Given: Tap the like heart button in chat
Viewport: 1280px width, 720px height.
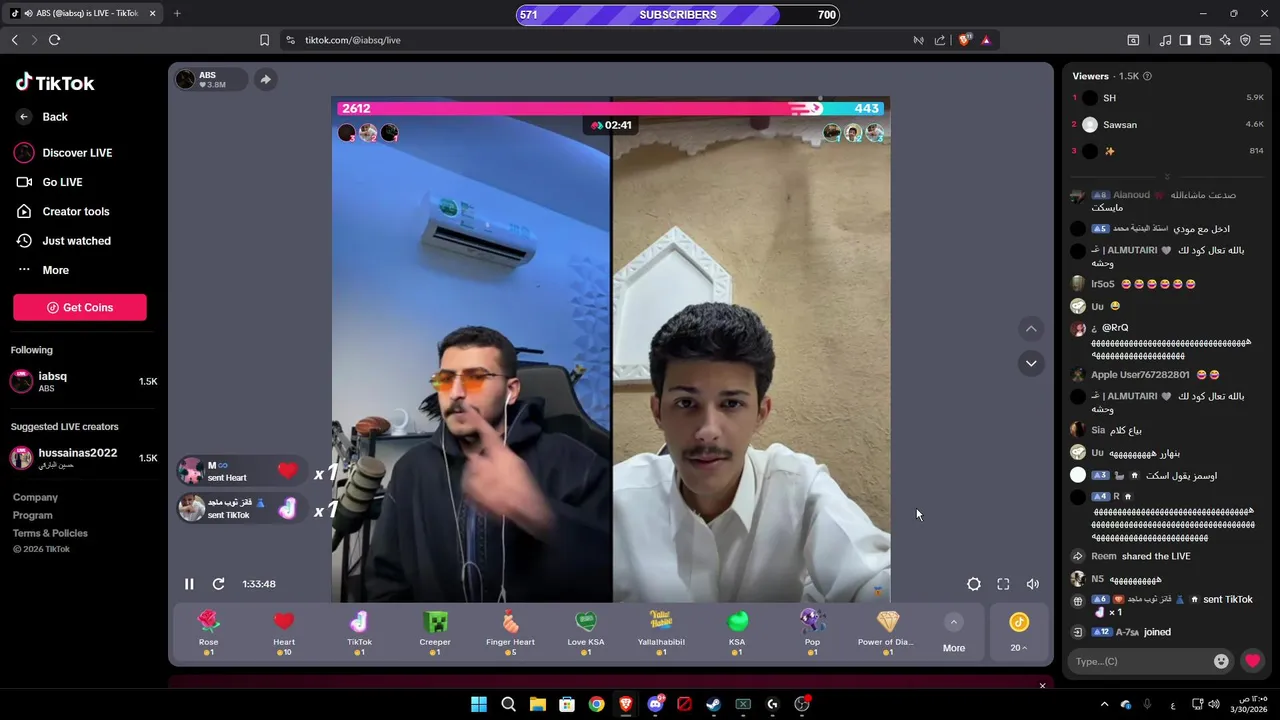Looking at the screenshot, I should point(1252,661).
